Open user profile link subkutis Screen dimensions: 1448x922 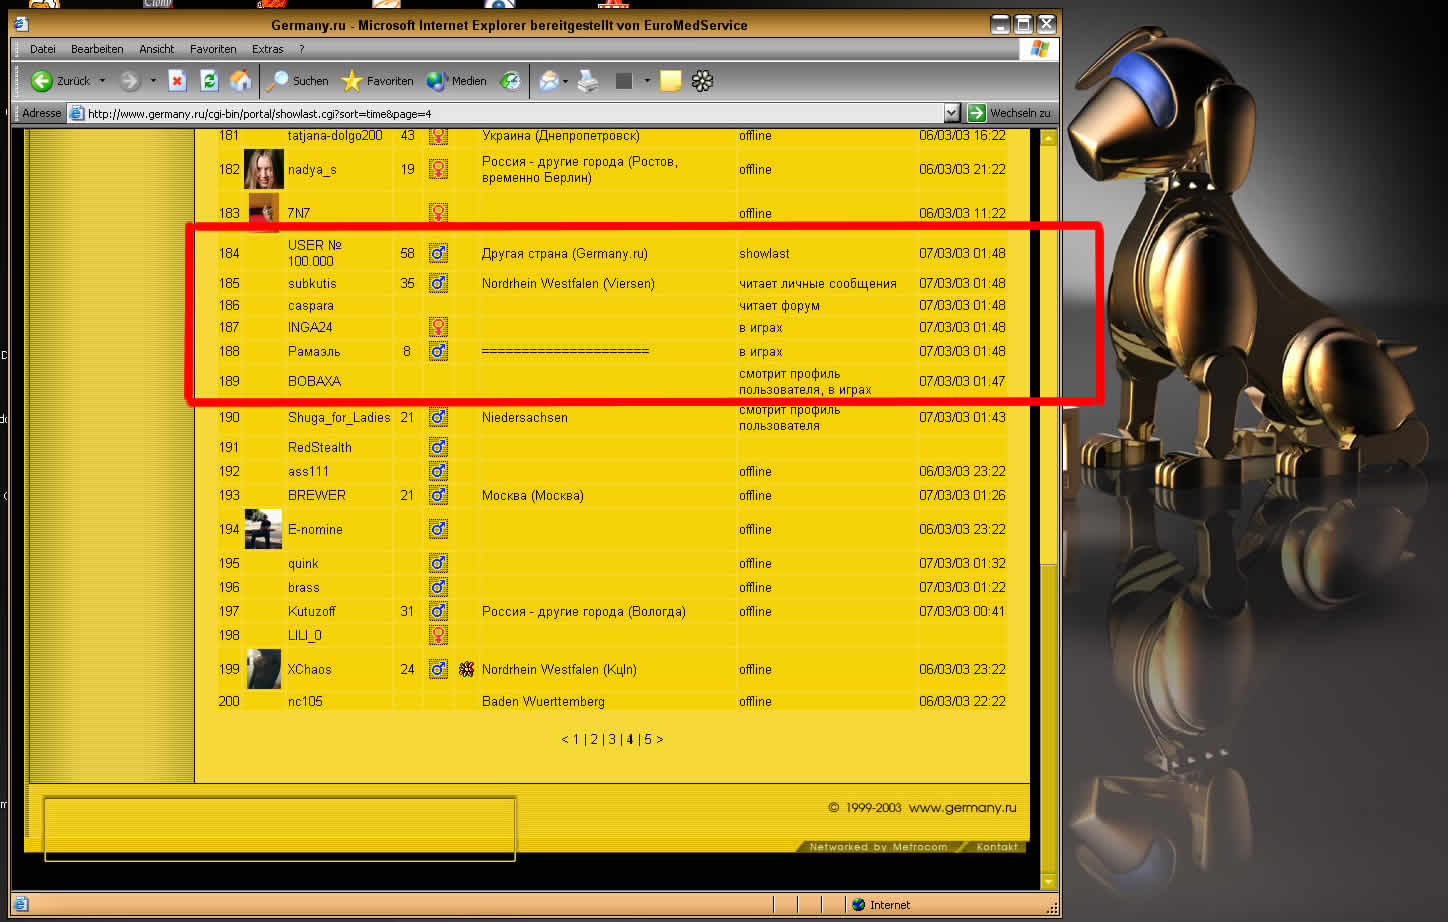pos(312,284)
